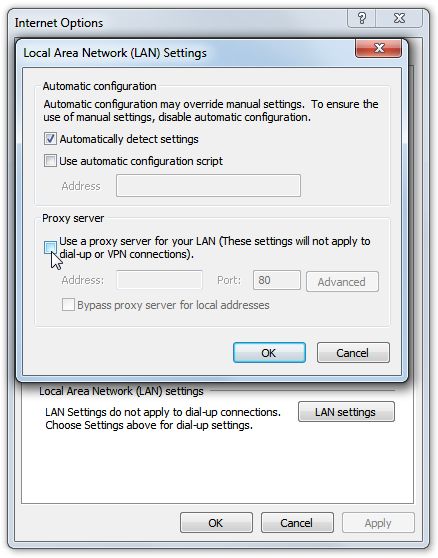Image resolution: width=438 pixels, height=558 pixels.
Task: Close the LAN Settings dialog
Action: (x=379, y=48)
